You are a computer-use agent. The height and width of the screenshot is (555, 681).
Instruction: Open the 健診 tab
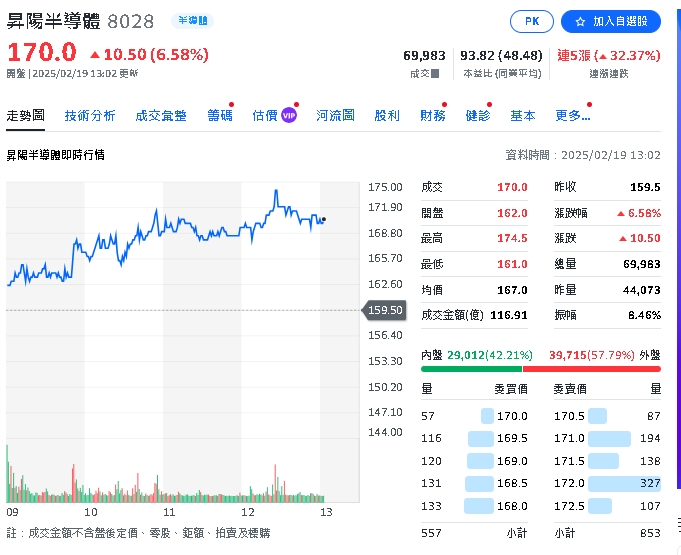478,116
